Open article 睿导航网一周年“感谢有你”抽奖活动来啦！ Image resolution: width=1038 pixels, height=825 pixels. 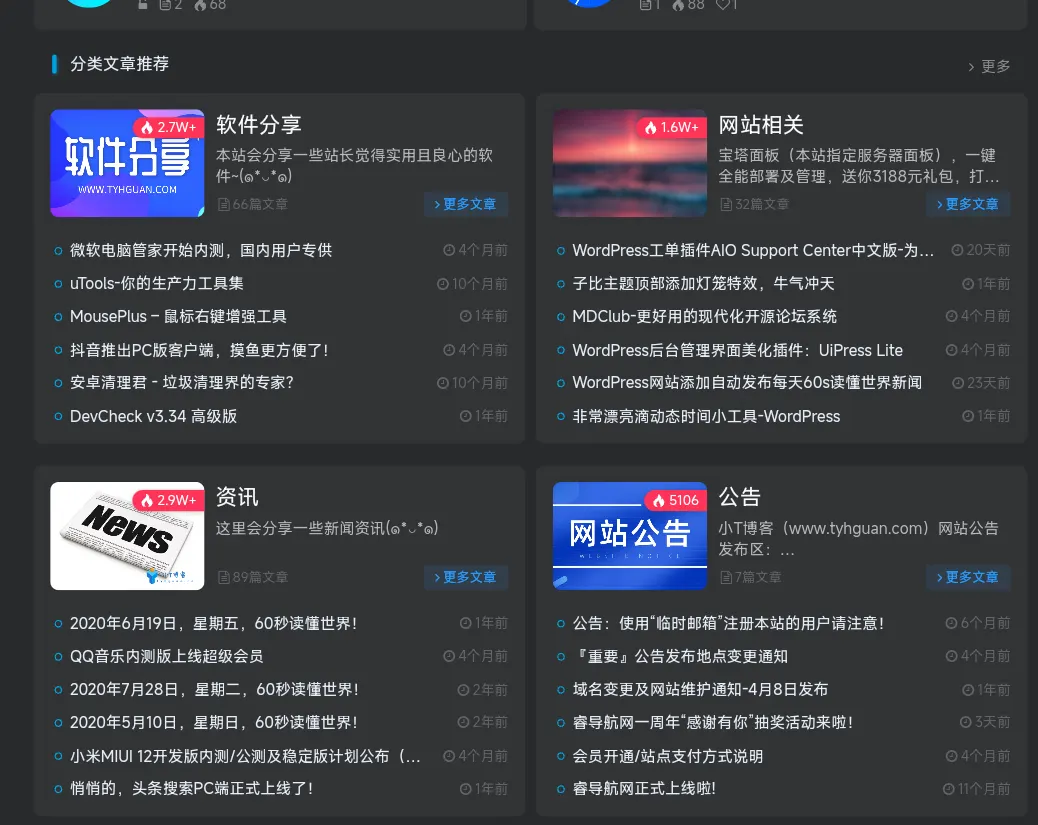point(712,722)
